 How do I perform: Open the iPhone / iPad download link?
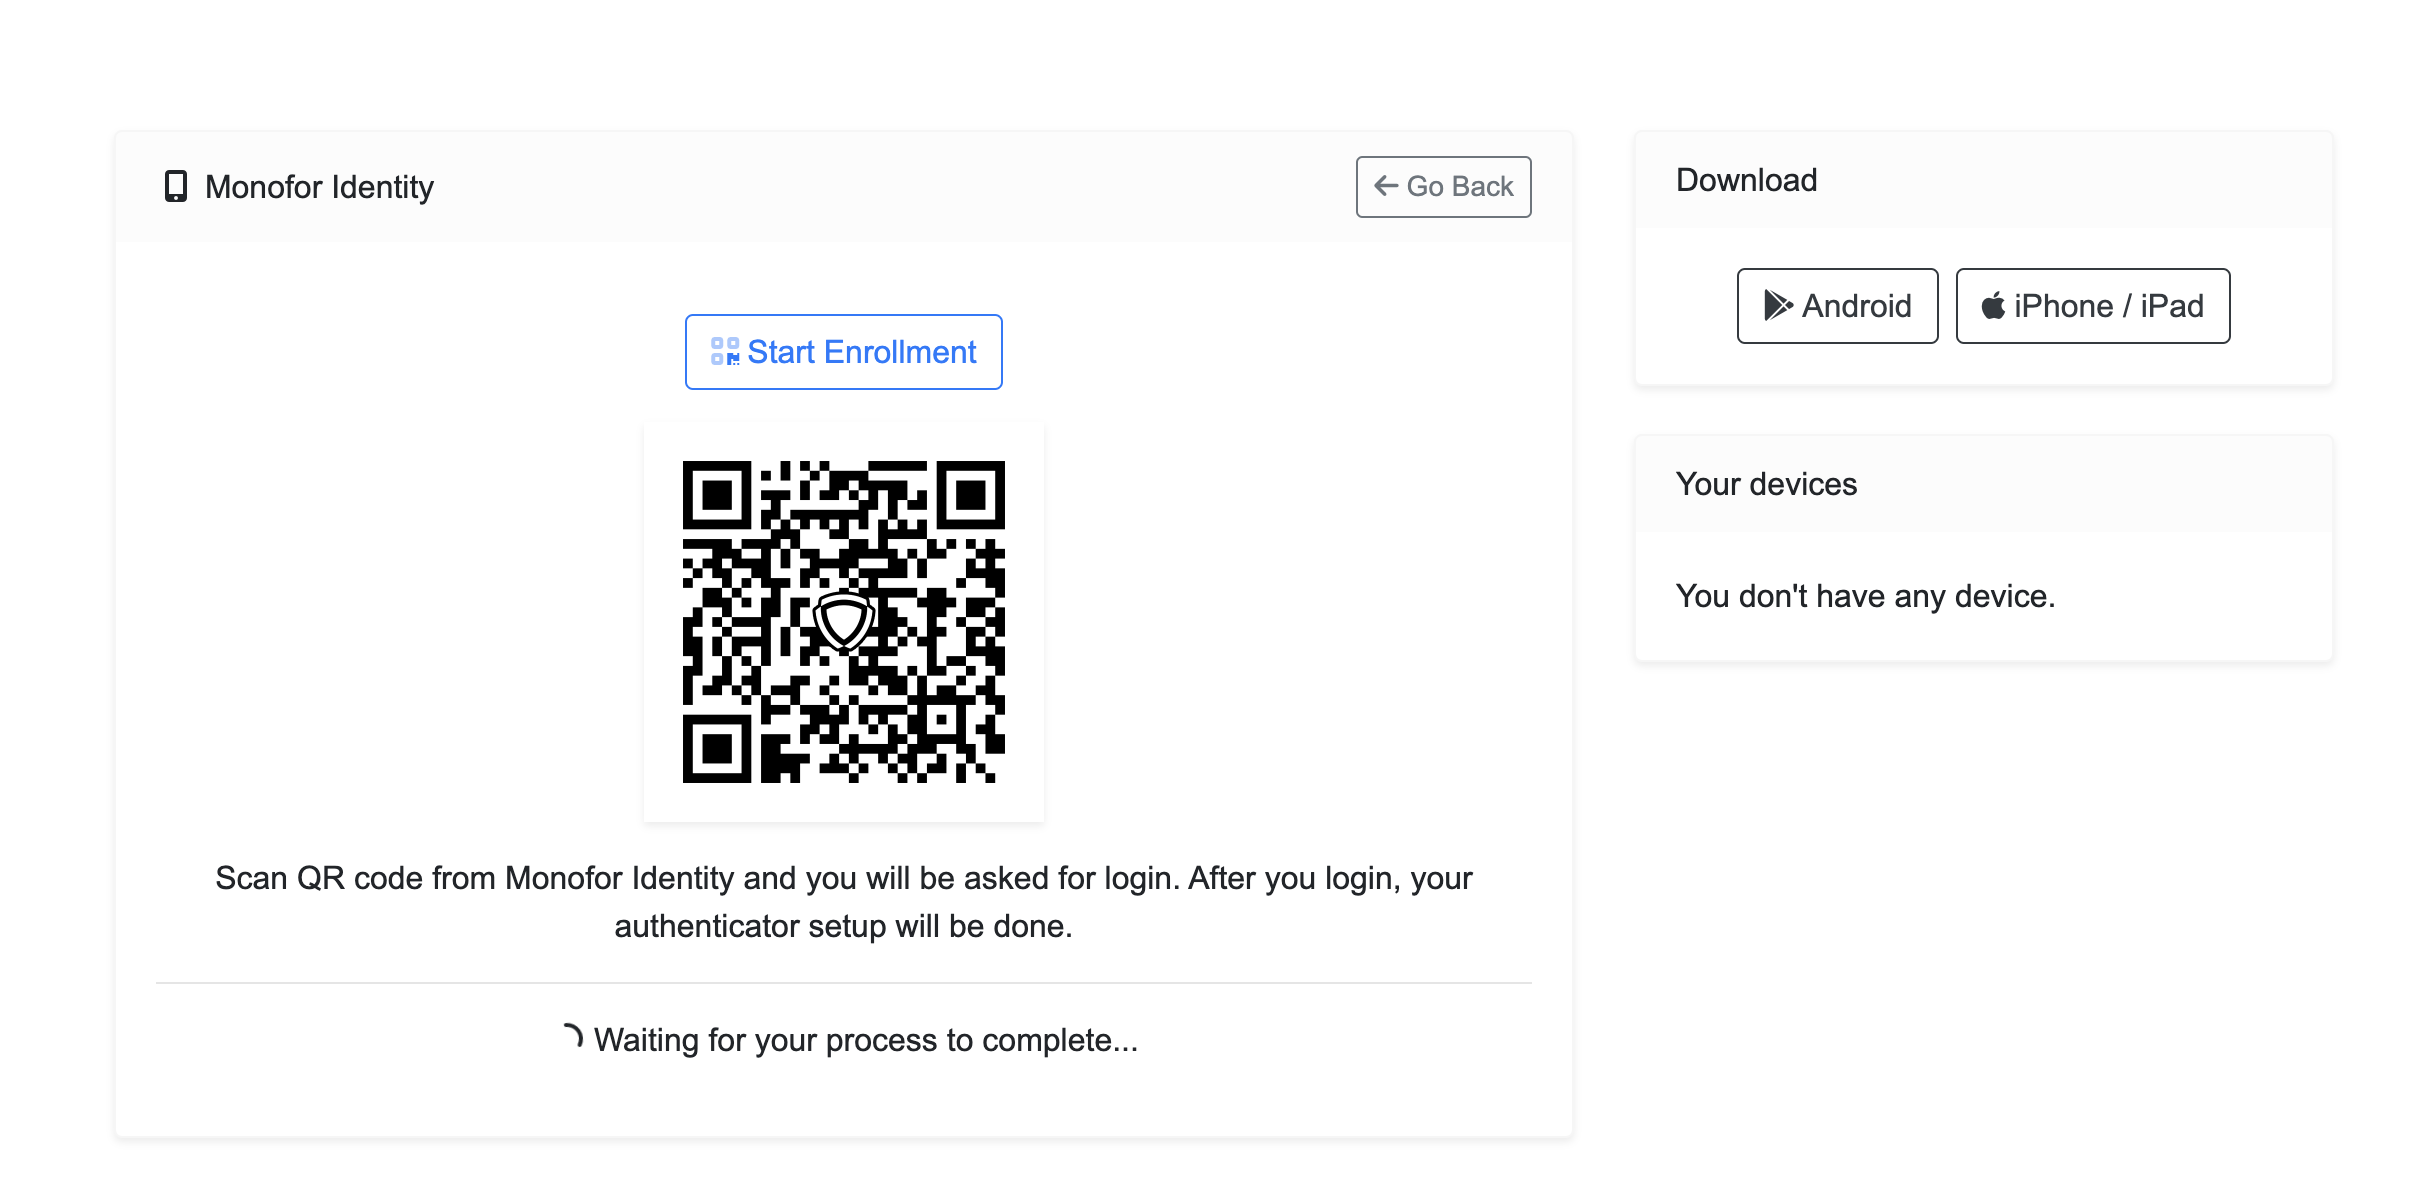click(x=2092, y=306)
